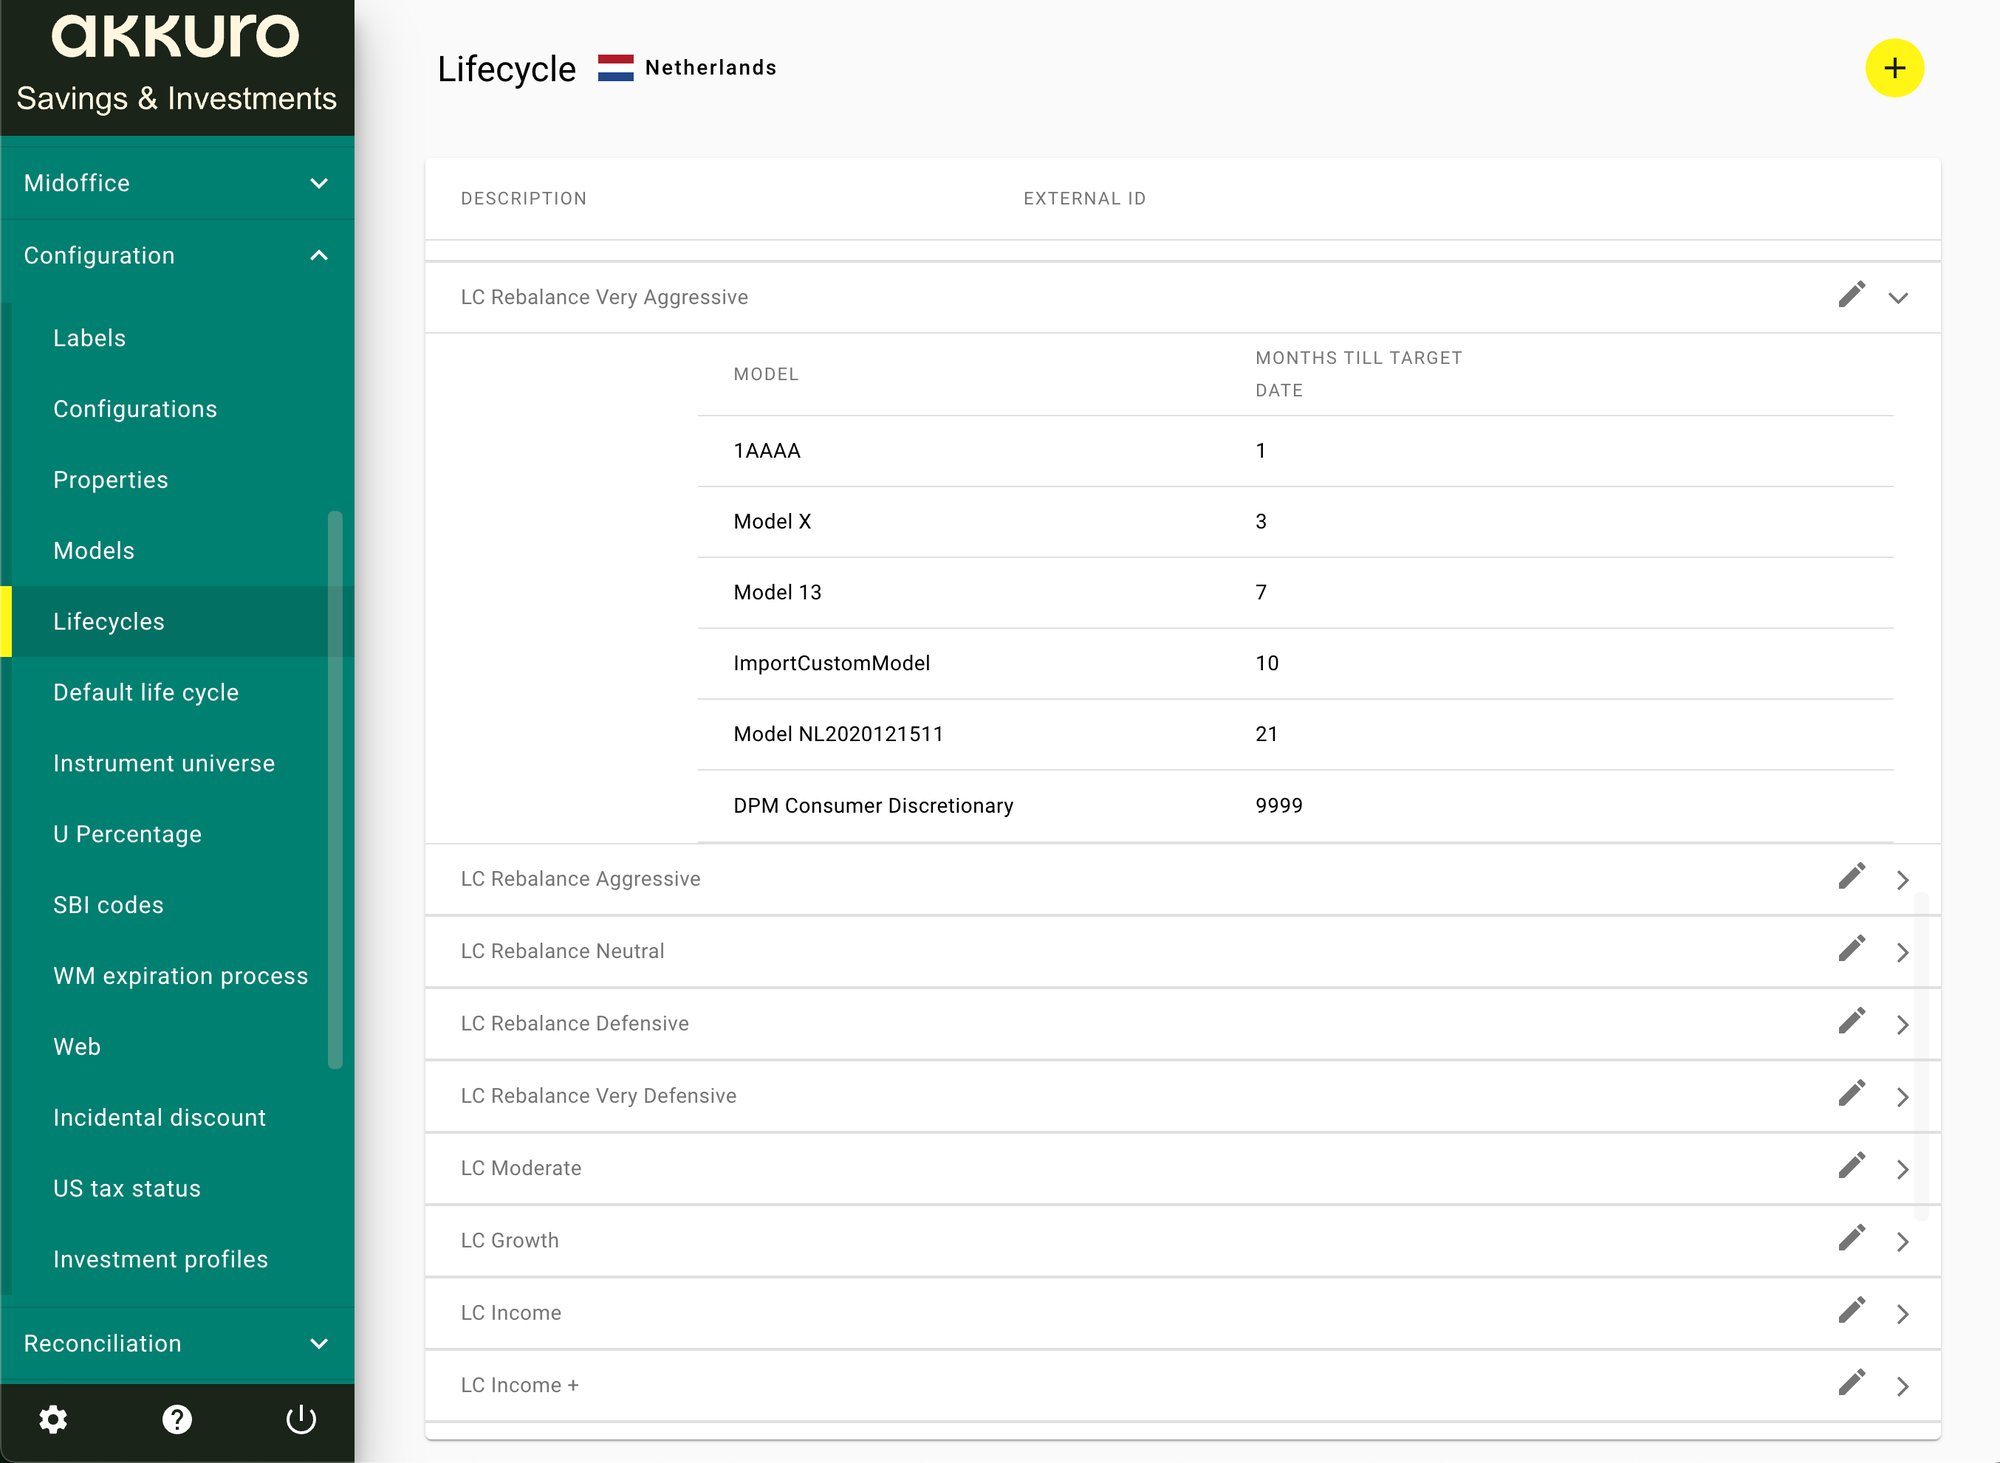The height and width of the screenshot is (1463, 2000).
Task: Open settings gear icon in sidebar footer
Action: click(53, 1419)
